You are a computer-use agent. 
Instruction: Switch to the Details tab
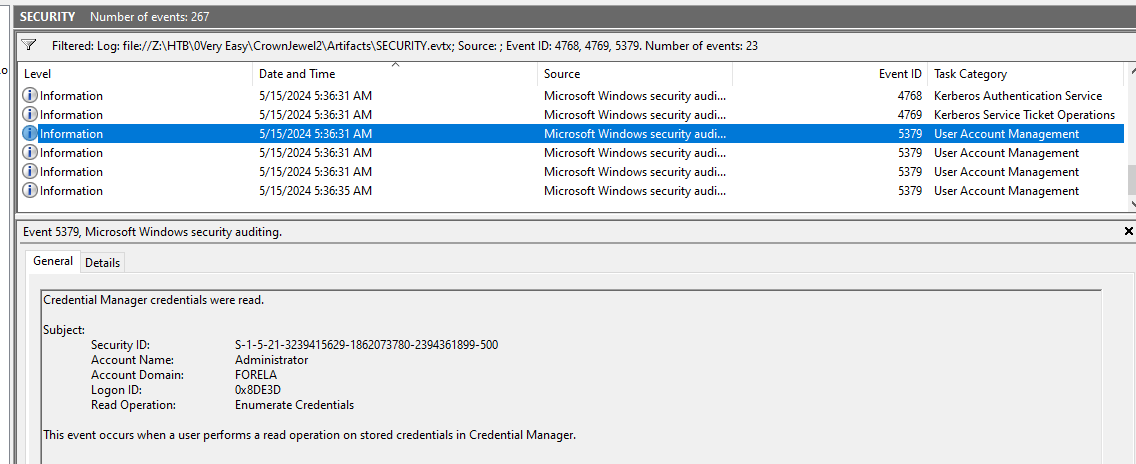click(102, 262)
